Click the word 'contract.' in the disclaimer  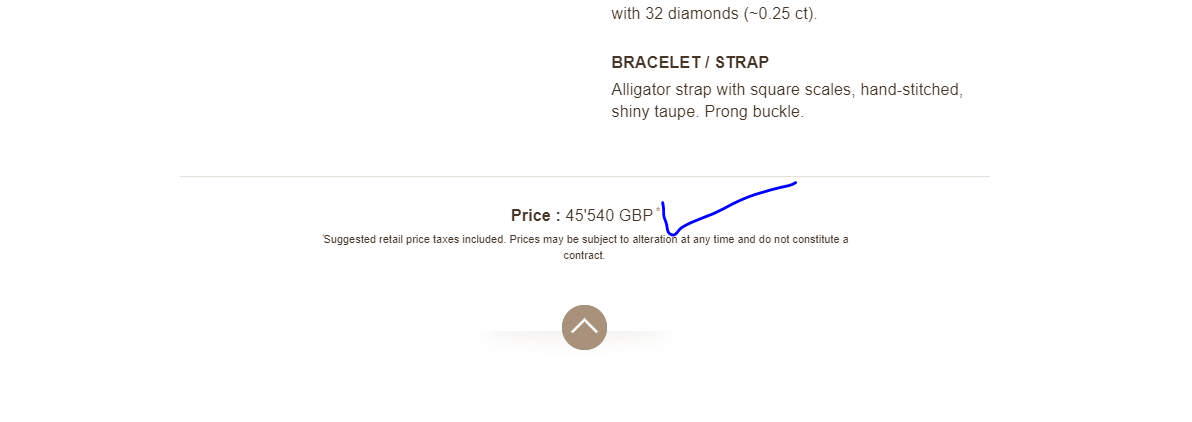584,255
